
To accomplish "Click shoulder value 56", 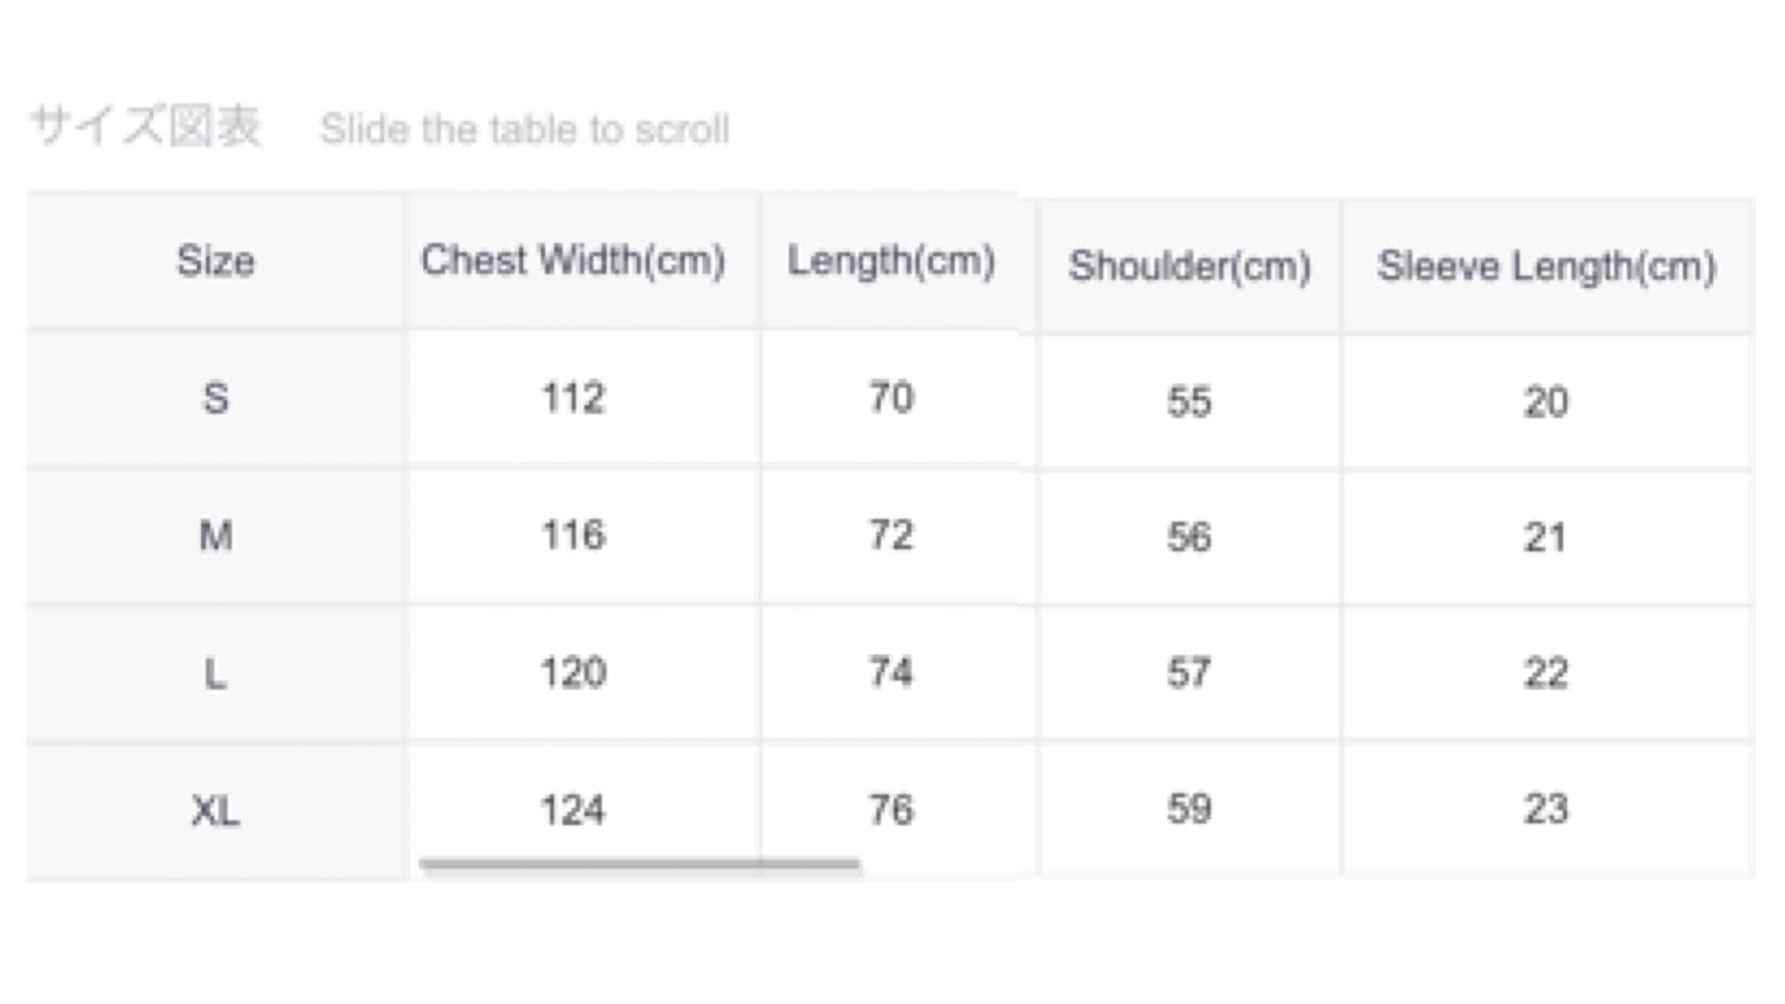I will pos(1189,538).
